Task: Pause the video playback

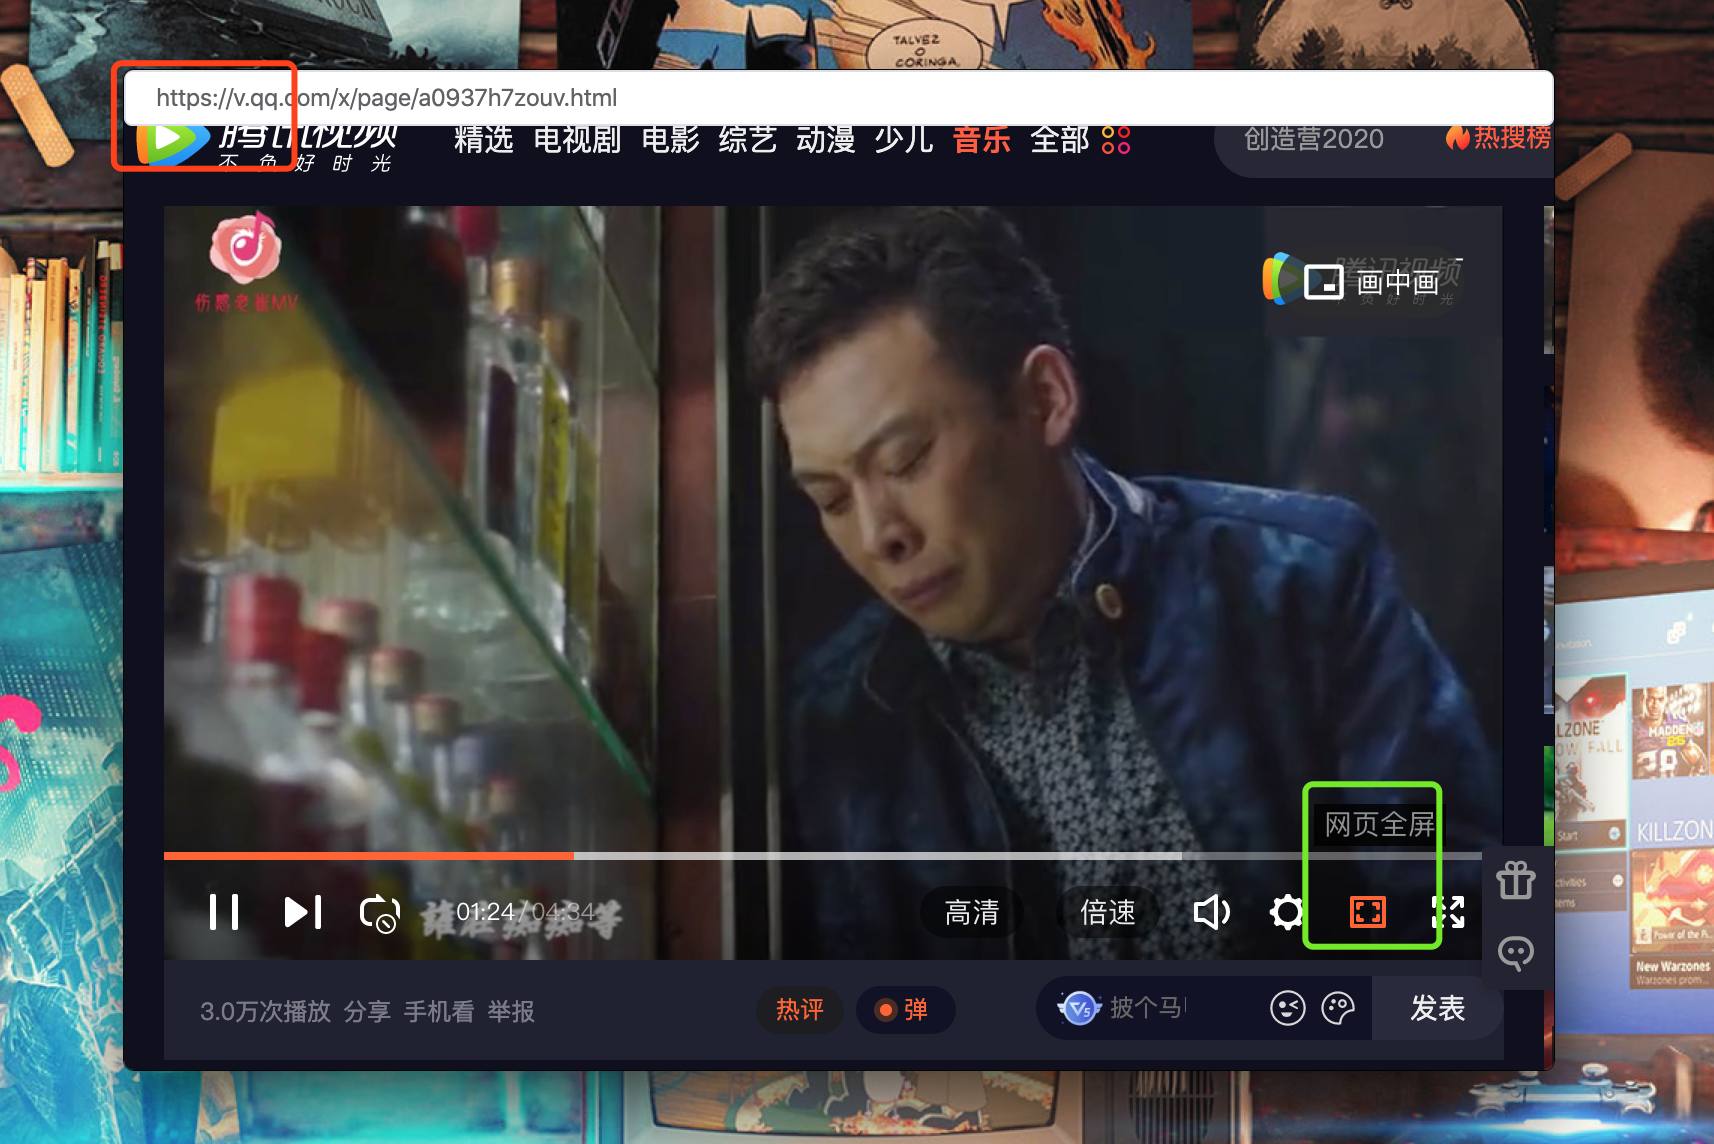Action: pyautogui.click(x=224, y=912)
